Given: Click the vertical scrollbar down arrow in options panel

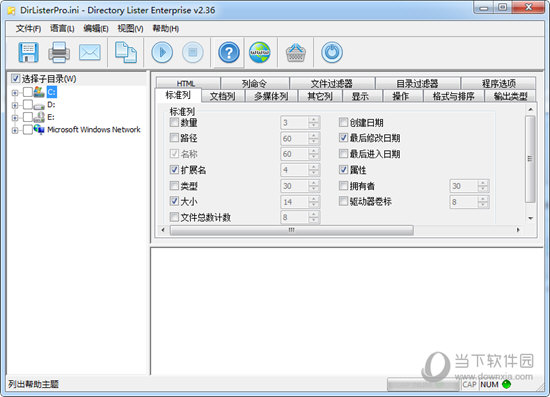Looking at the screenshot, I should tap(530, 218).
